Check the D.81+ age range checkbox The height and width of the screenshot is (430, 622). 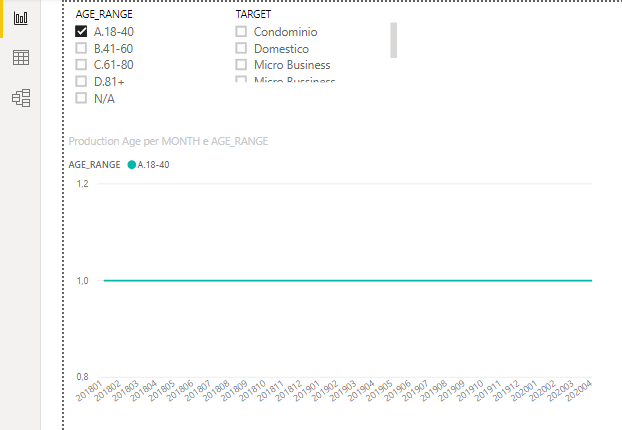click(x=81, y=81)
